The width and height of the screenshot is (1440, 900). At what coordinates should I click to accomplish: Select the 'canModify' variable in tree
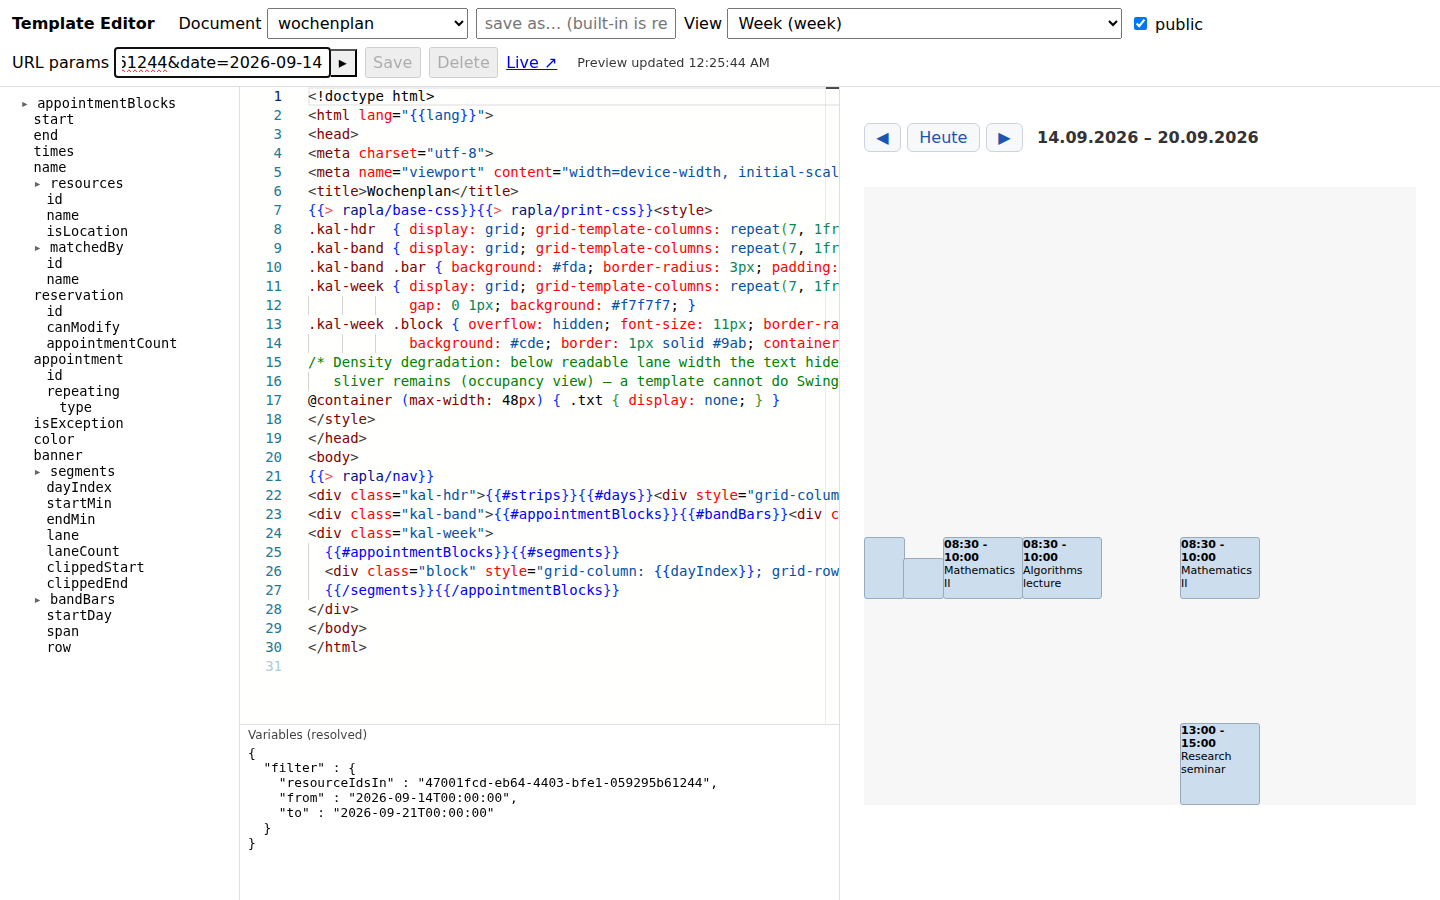[83, 328]
